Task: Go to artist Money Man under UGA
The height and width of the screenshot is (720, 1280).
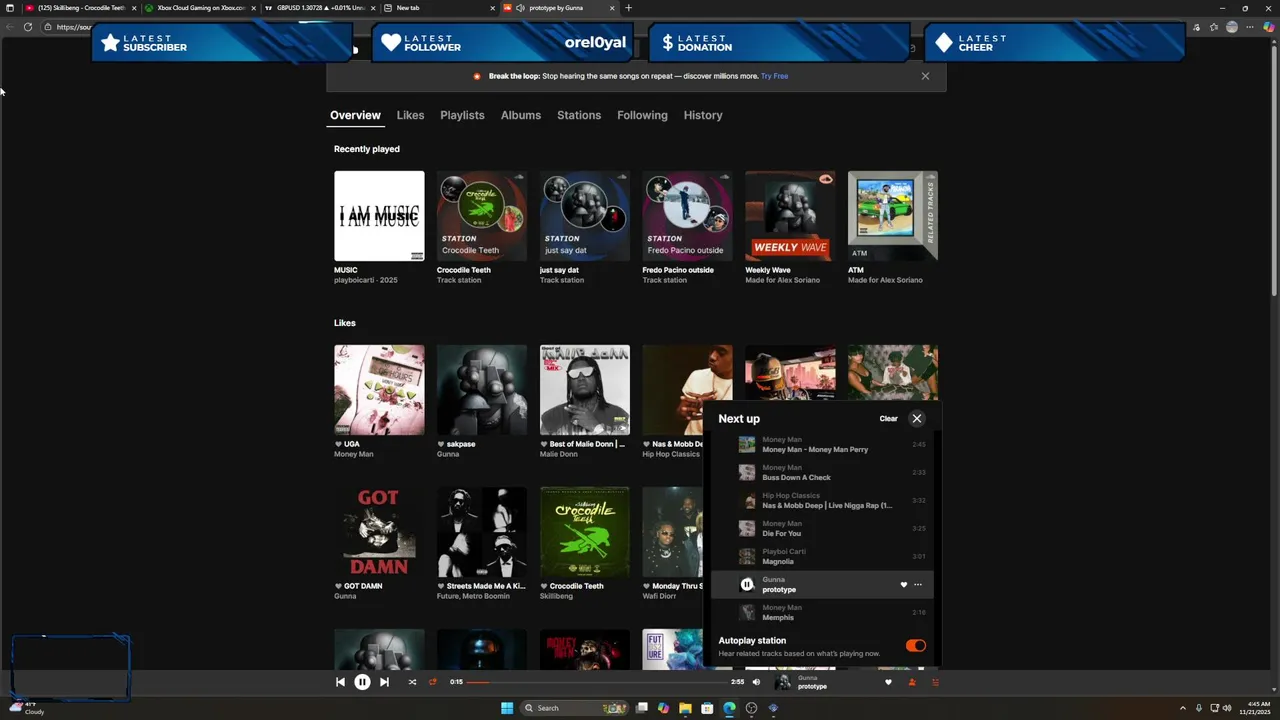Action: (x=354, y=454)
